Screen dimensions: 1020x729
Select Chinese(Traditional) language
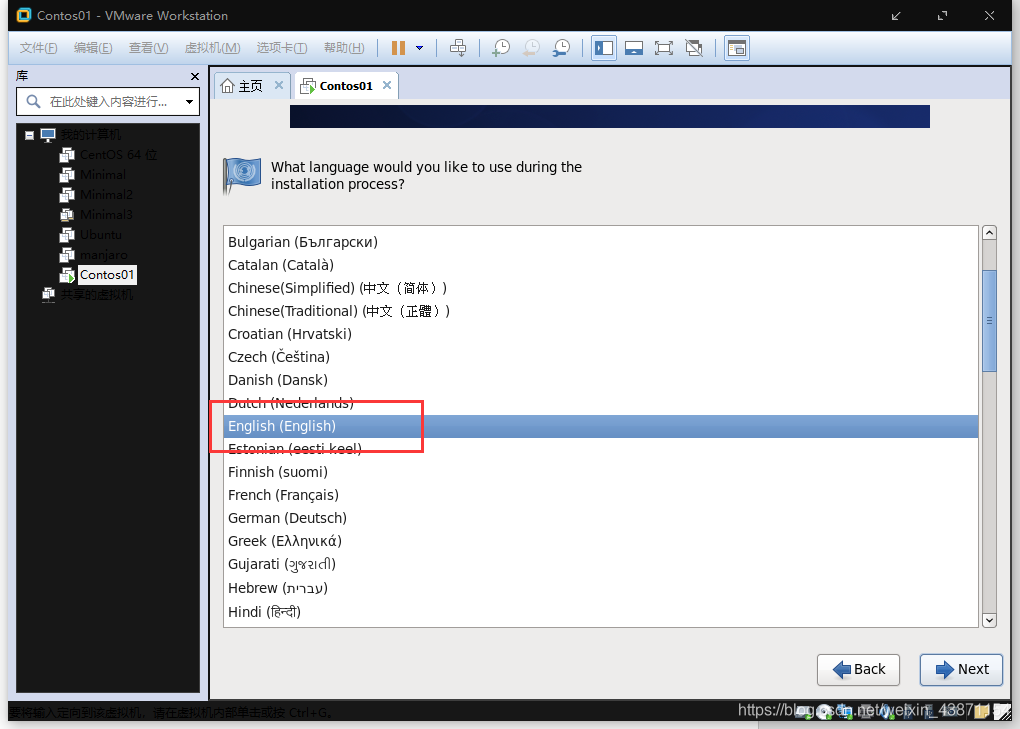tap(600, 311)
